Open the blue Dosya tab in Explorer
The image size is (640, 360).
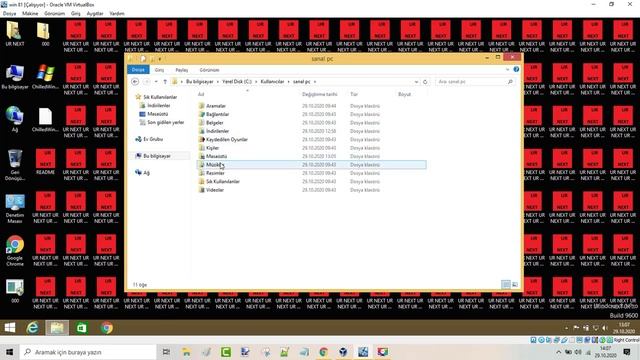tap(138, 70)
